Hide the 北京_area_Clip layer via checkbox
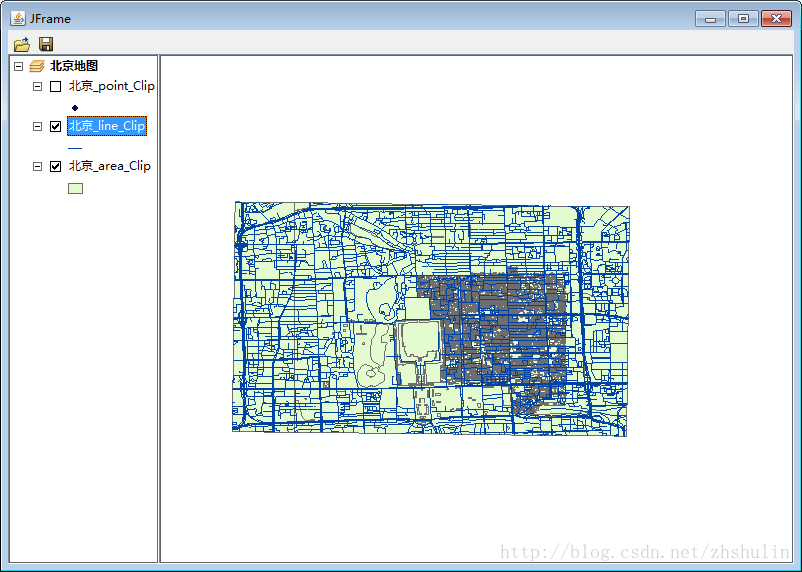802x572 pixels. point(56,166)
